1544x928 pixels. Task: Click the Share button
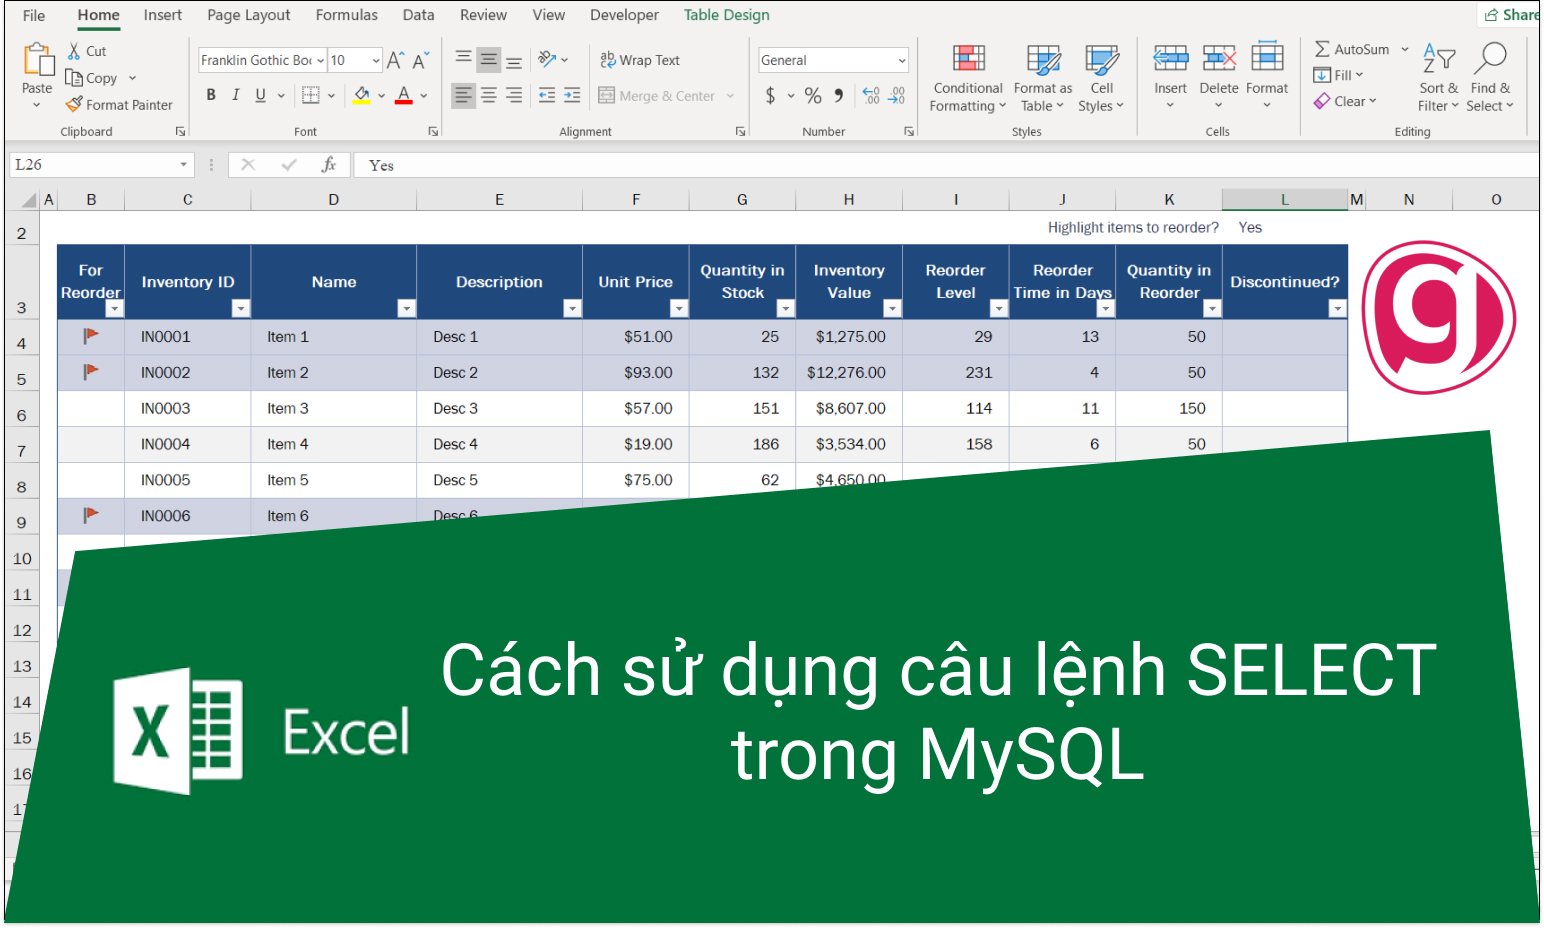pos(1512,14)
